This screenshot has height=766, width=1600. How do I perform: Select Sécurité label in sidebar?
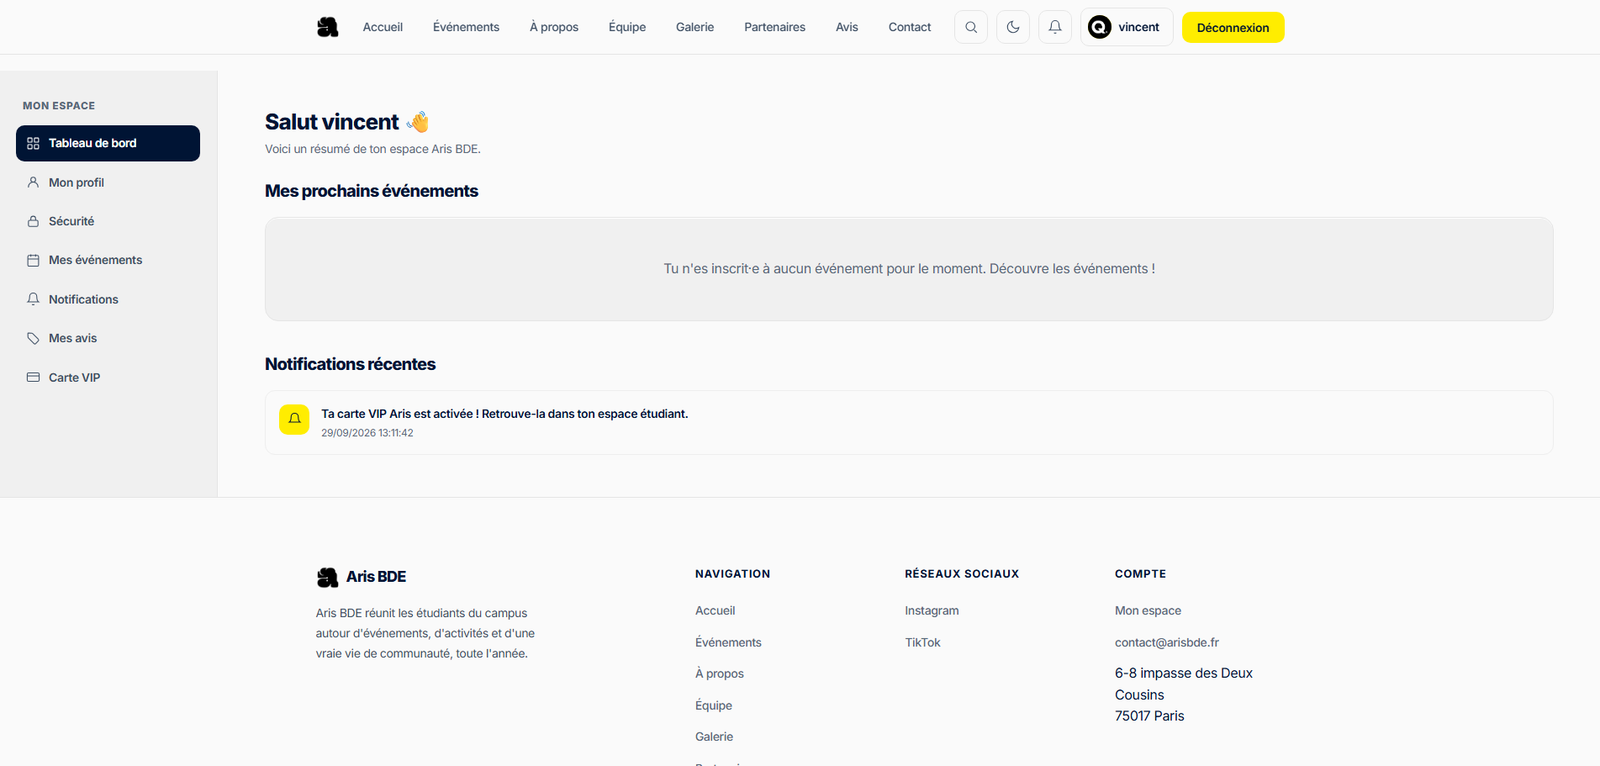point(72,222)
